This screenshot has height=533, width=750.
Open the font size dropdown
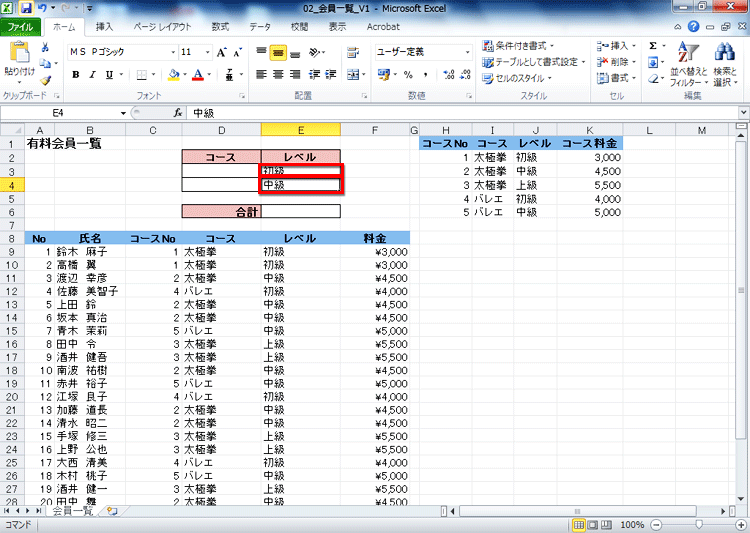click(x=208, y=52)
